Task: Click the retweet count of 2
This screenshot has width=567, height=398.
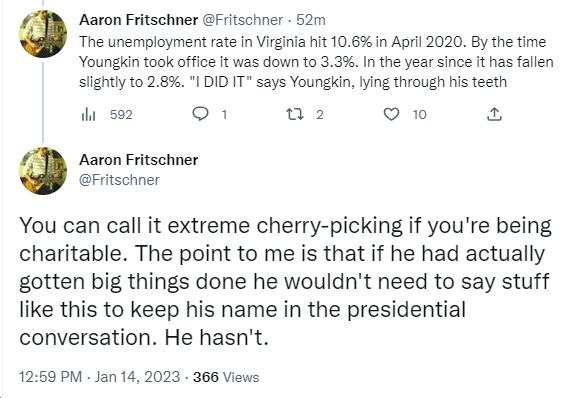Action: pos(320,115)
